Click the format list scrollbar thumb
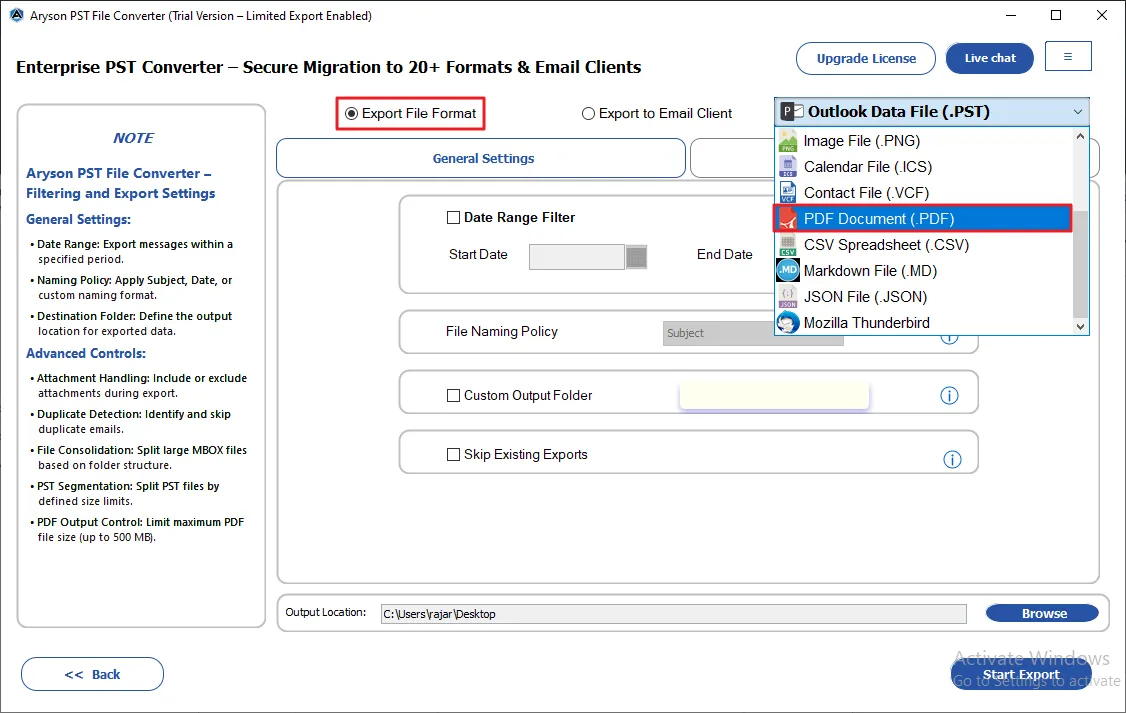The image size is (1126, 713). [x=1080, y=264]
